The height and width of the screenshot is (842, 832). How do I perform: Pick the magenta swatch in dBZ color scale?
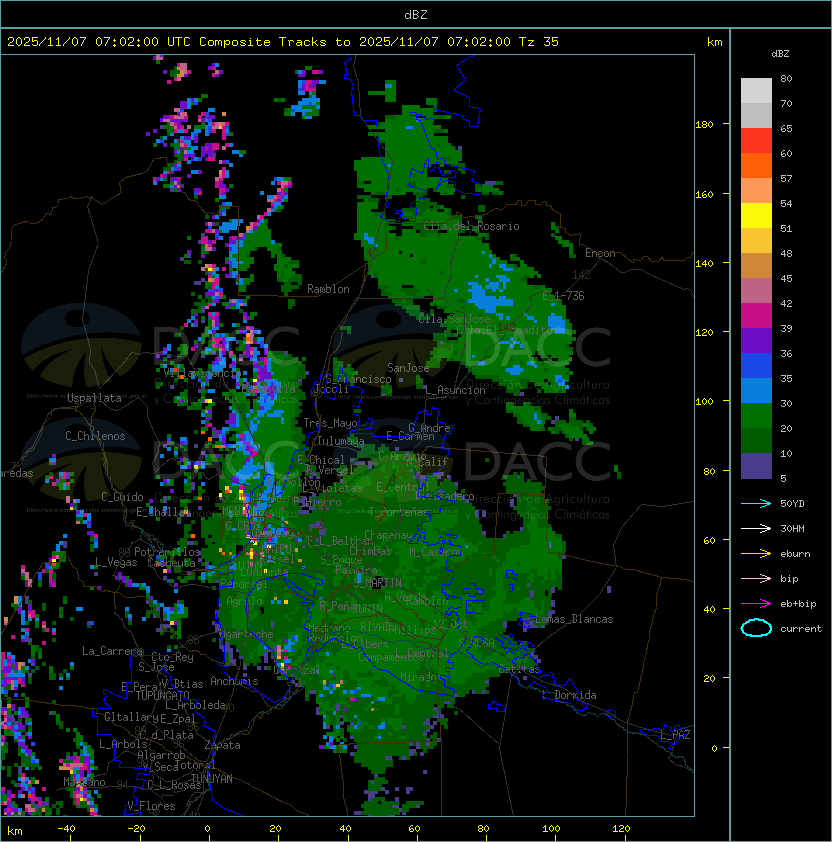pyautogui.click(x=756, y=316)
